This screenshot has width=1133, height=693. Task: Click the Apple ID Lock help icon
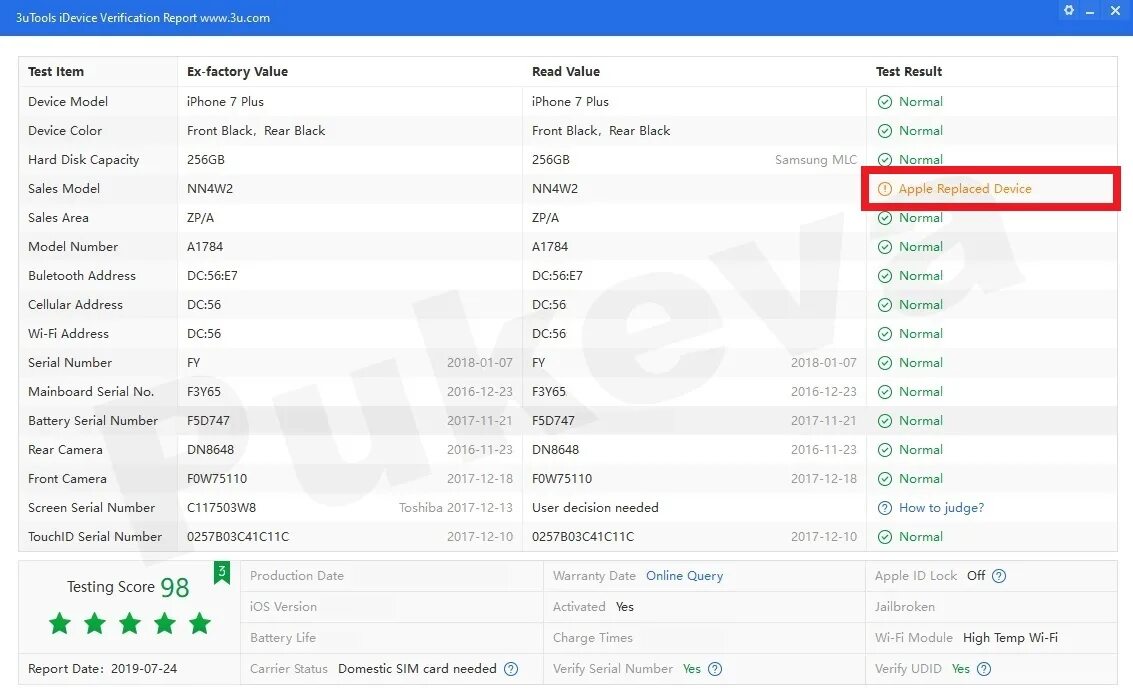(x=999, y=576)
